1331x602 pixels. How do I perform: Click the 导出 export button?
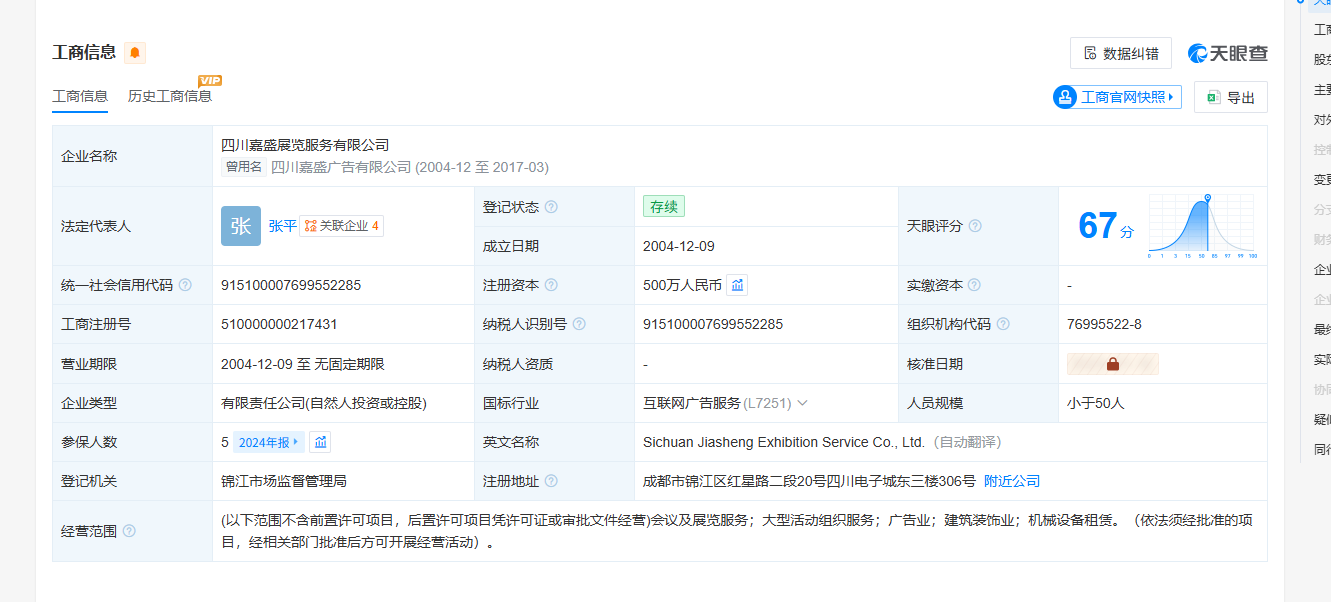click(x=1230, y=97)
